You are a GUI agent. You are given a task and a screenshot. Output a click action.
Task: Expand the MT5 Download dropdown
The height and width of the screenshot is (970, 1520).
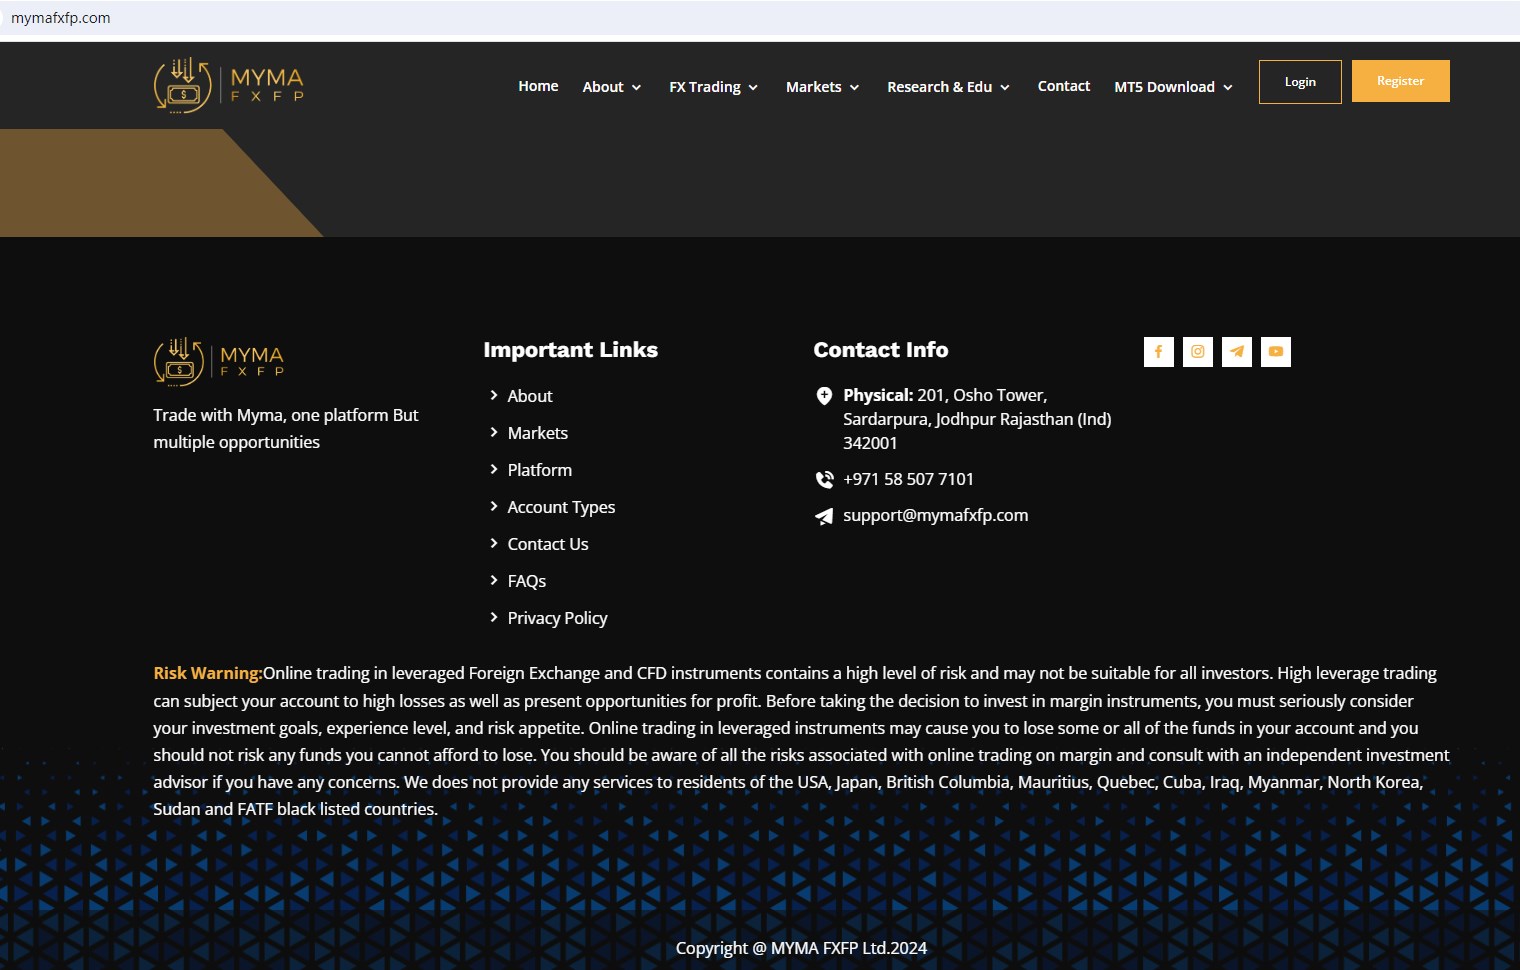pyautogui.click(x=1174, y=87)
